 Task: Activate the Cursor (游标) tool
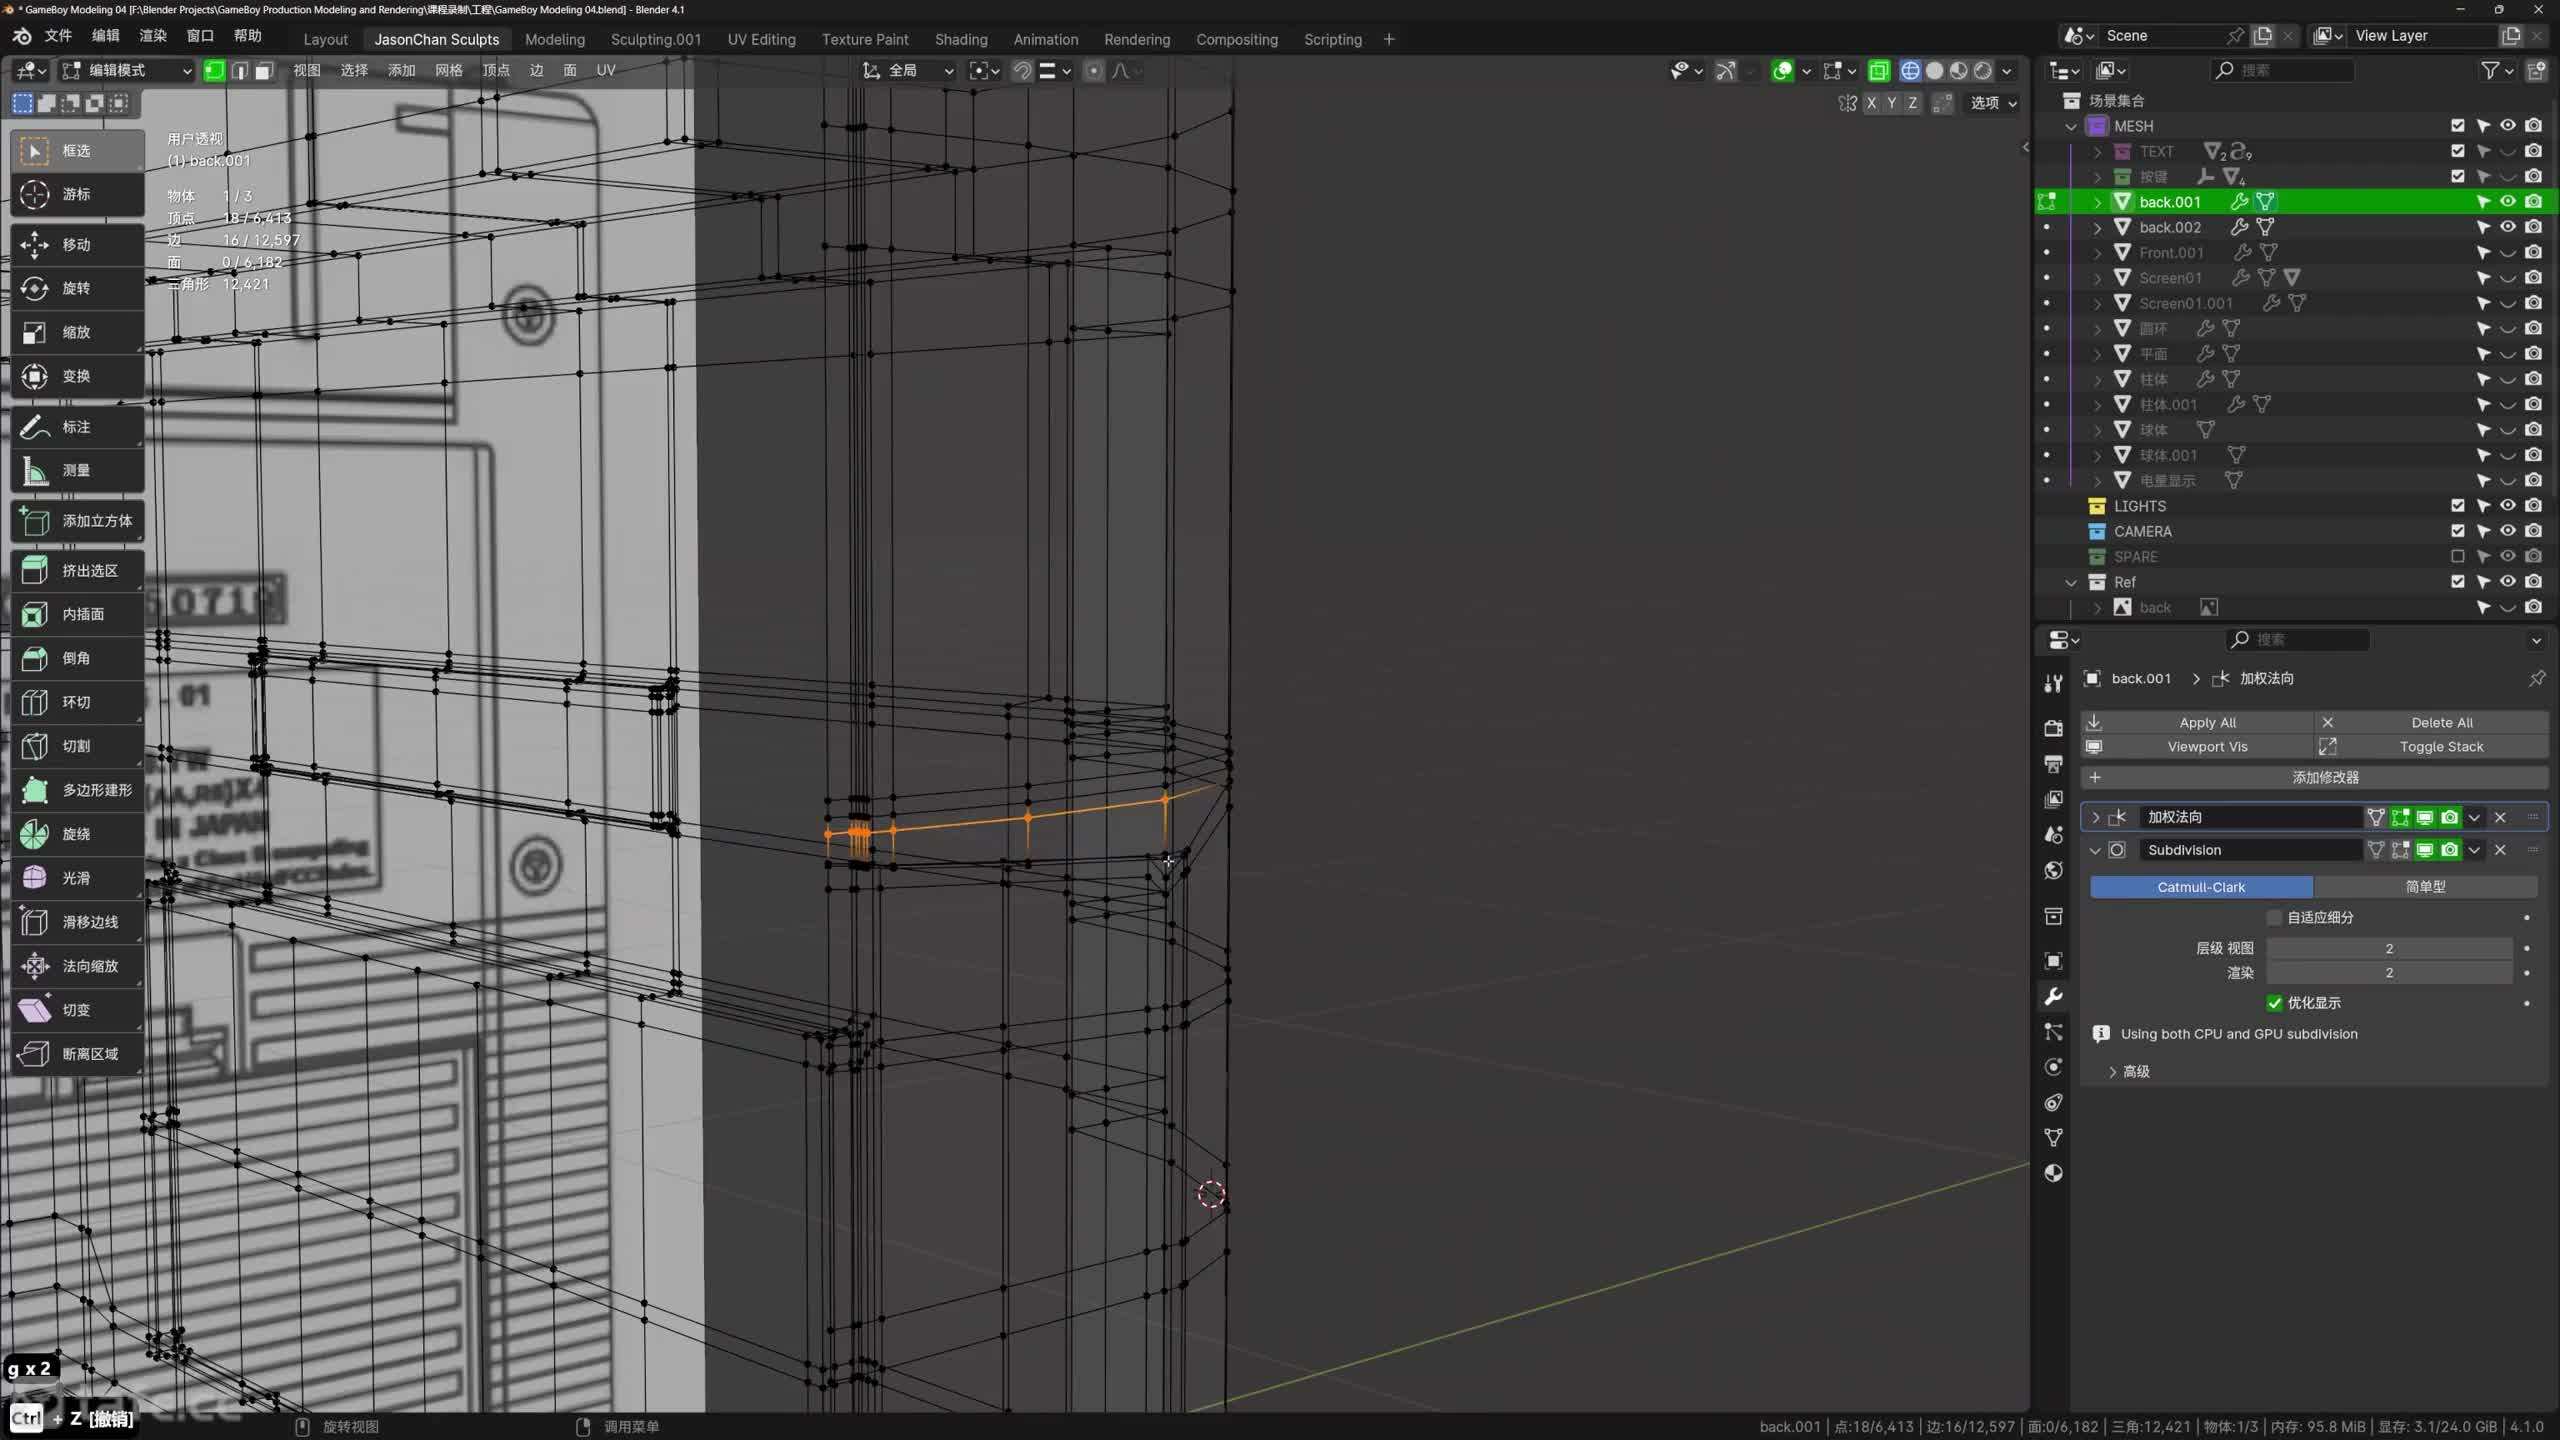click(x=77, y=194)
